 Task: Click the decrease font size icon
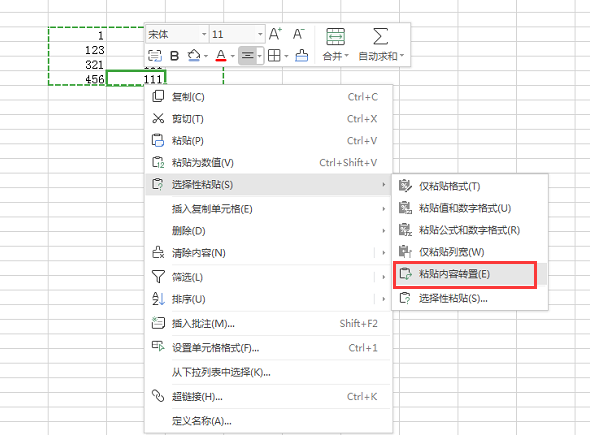click(x=299, y=34)
